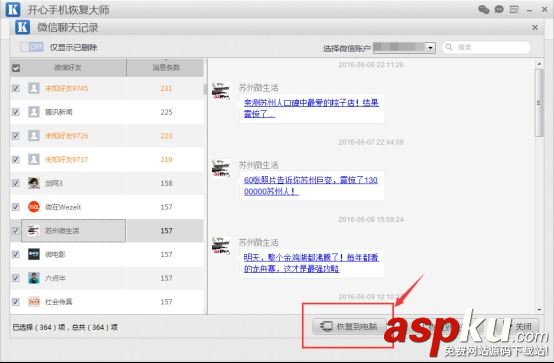Uncheck the 未知好友9745 checkbox
554x363 pixels.
click(16, 88)
